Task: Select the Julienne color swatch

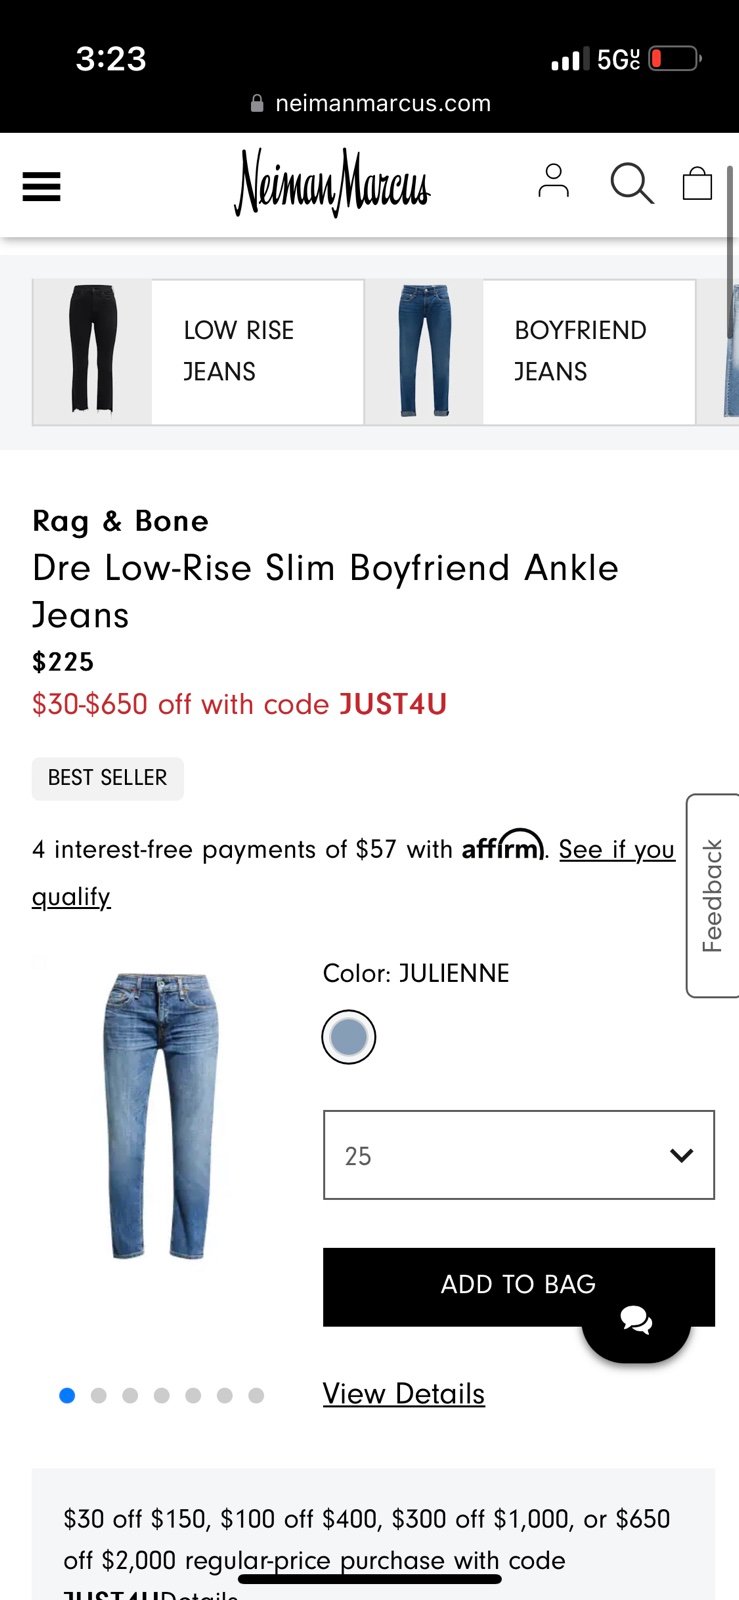Action: [x=349, y=1037]
